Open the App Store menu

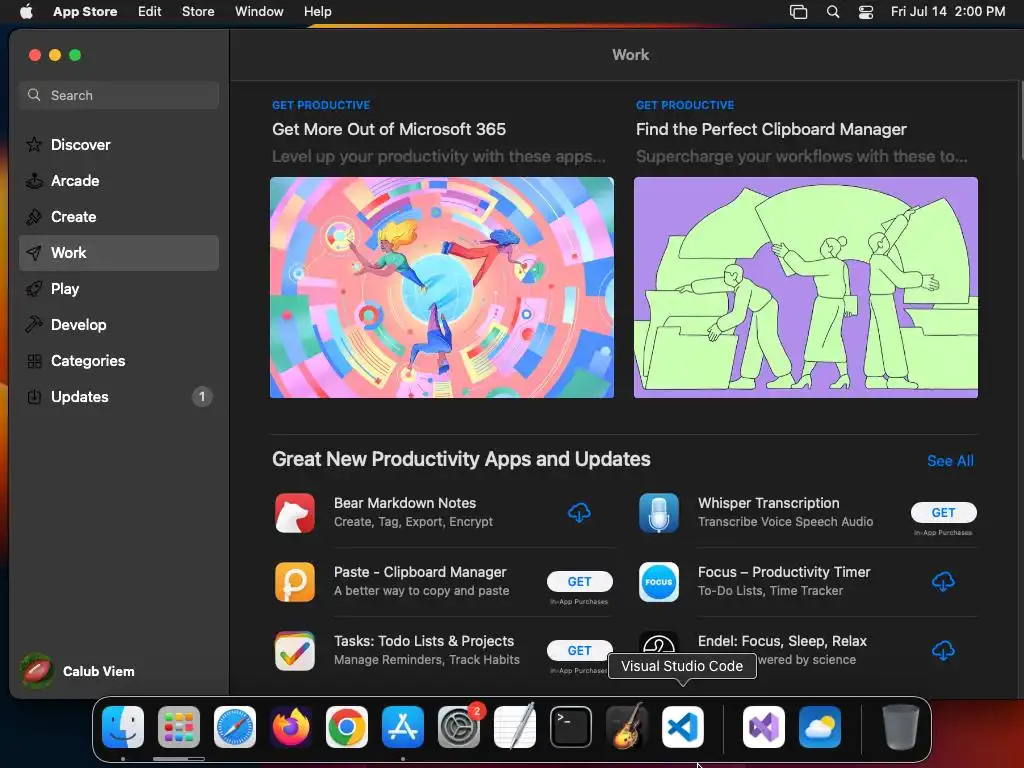coord(85,11)
